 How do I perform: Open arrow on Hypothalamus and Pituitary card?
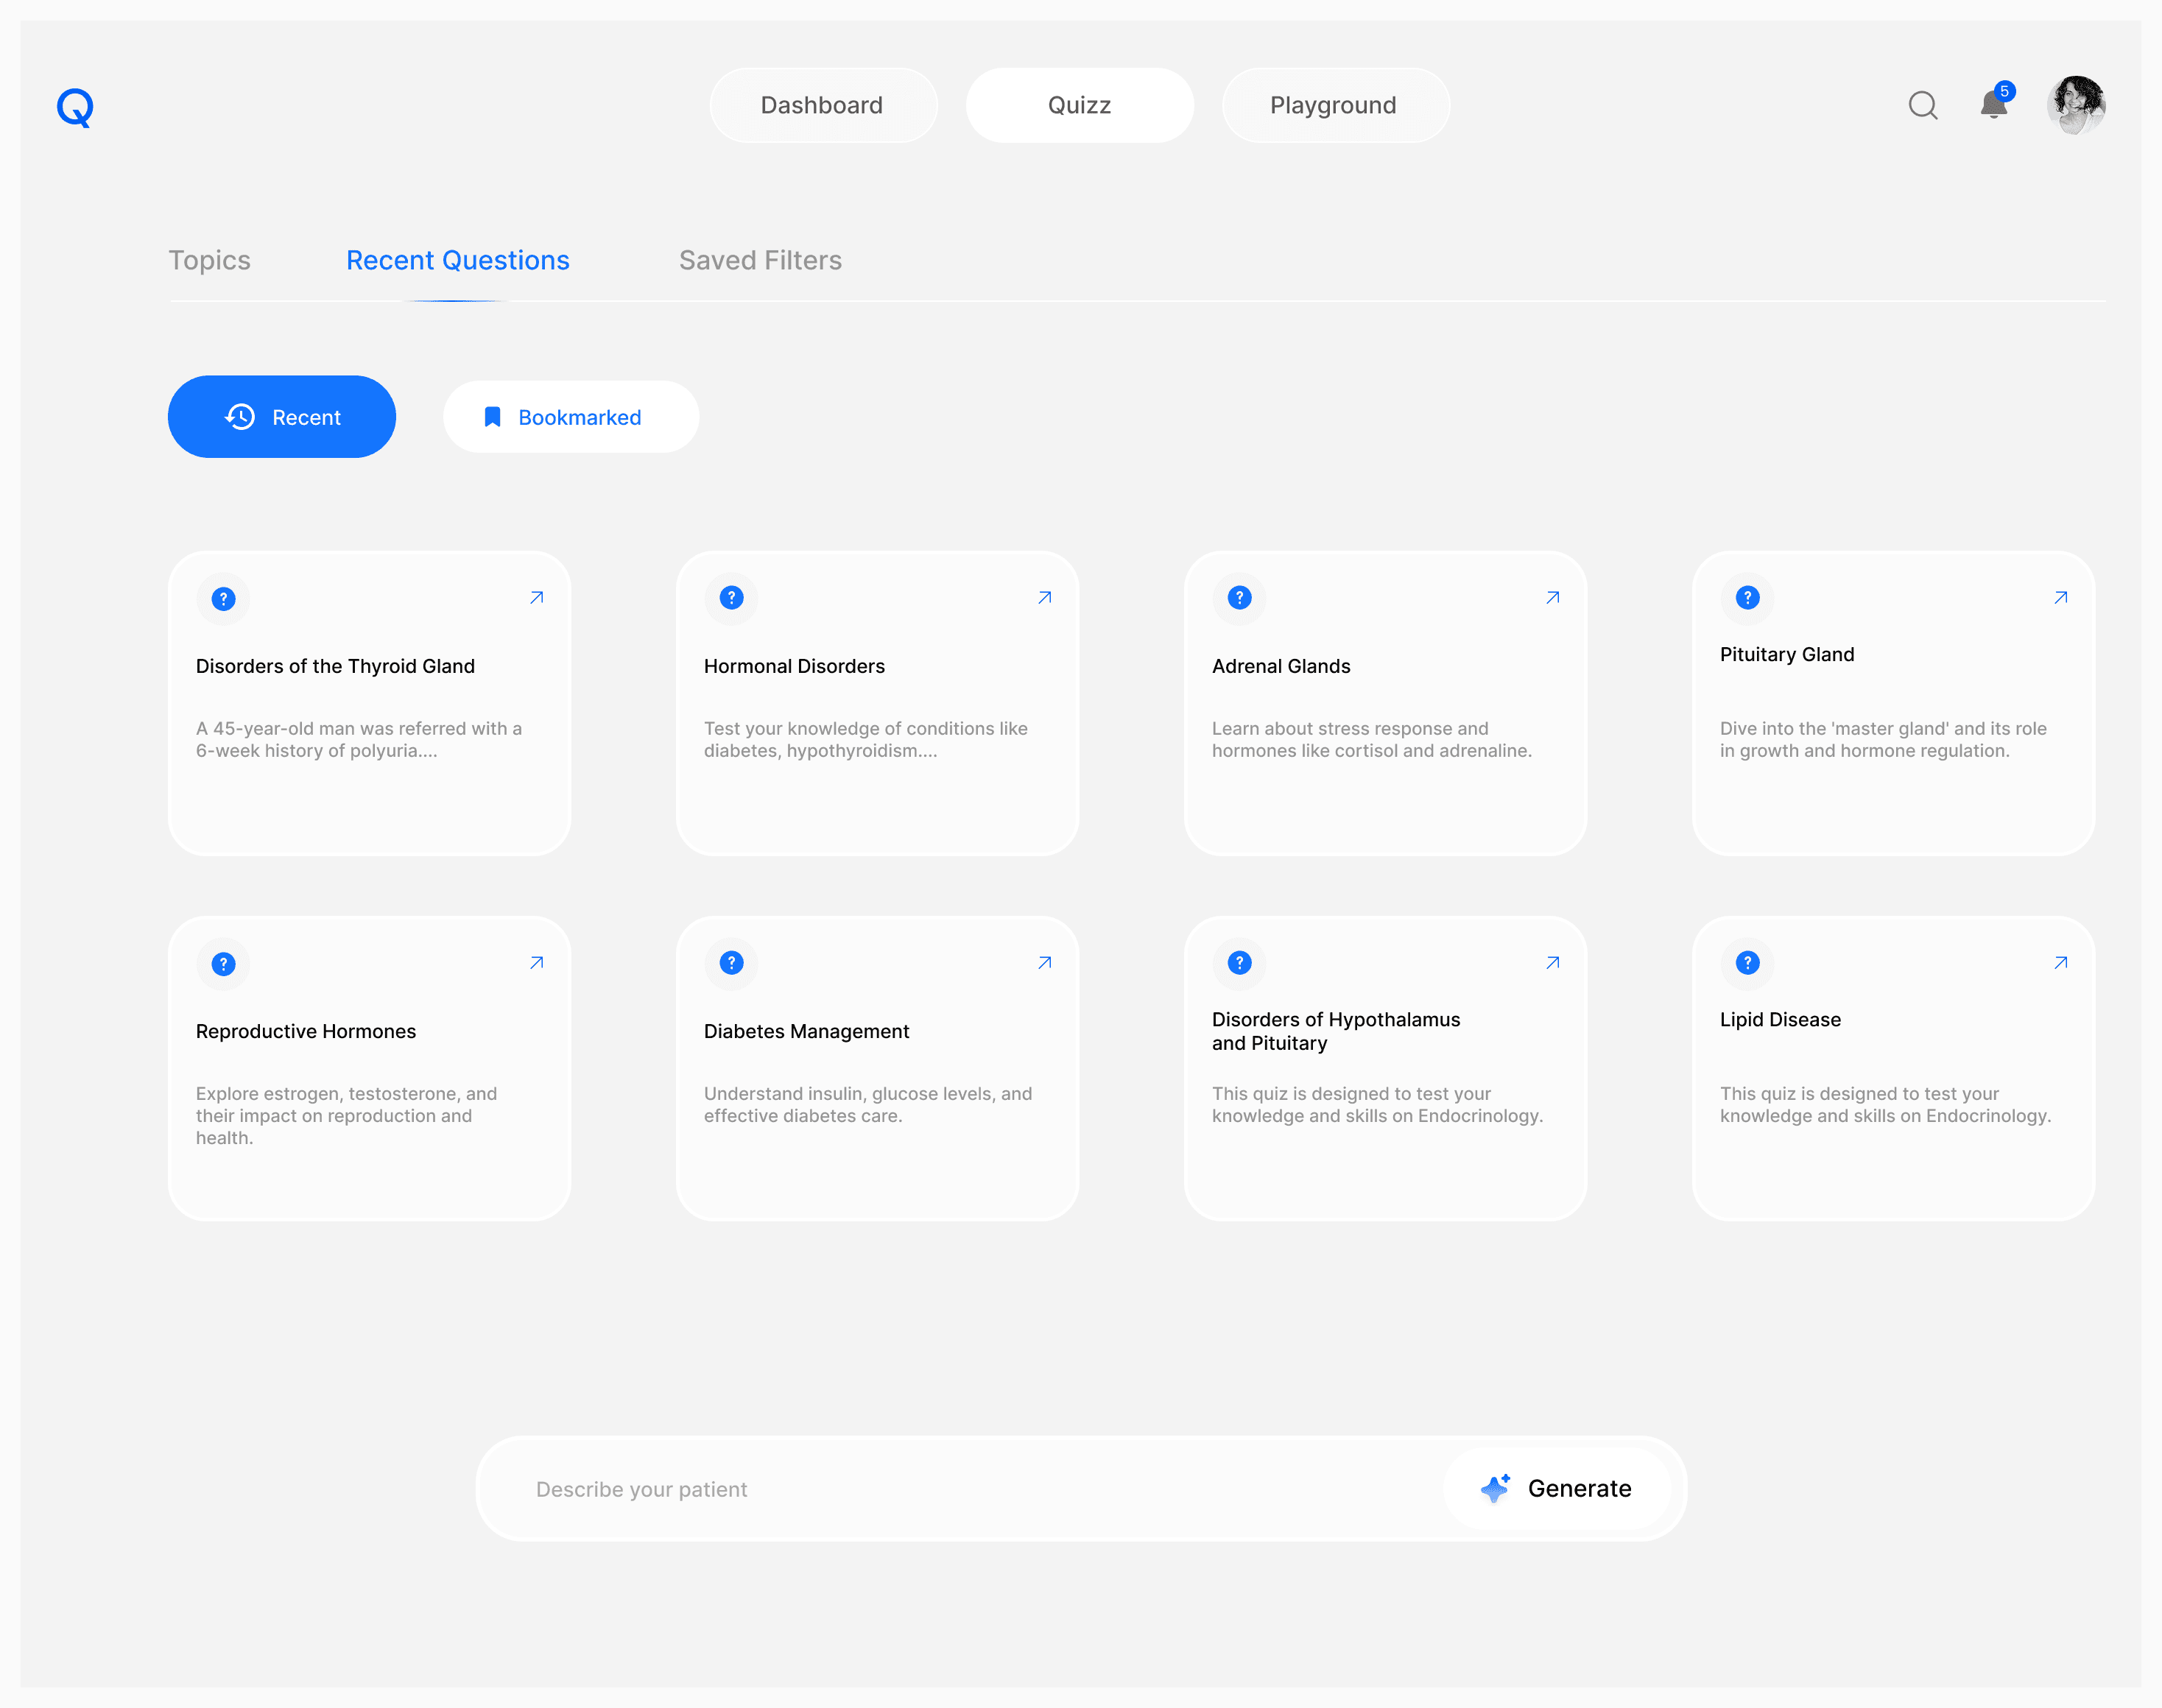pos(1553,963)
